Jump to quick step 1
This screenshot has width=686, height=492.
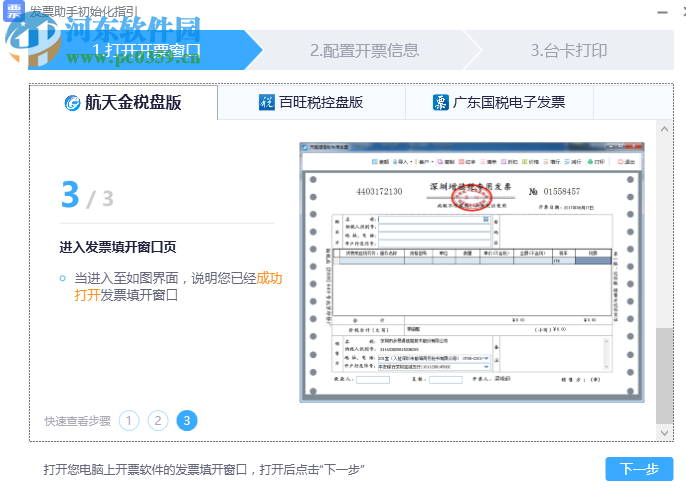(x=129, y=421)
